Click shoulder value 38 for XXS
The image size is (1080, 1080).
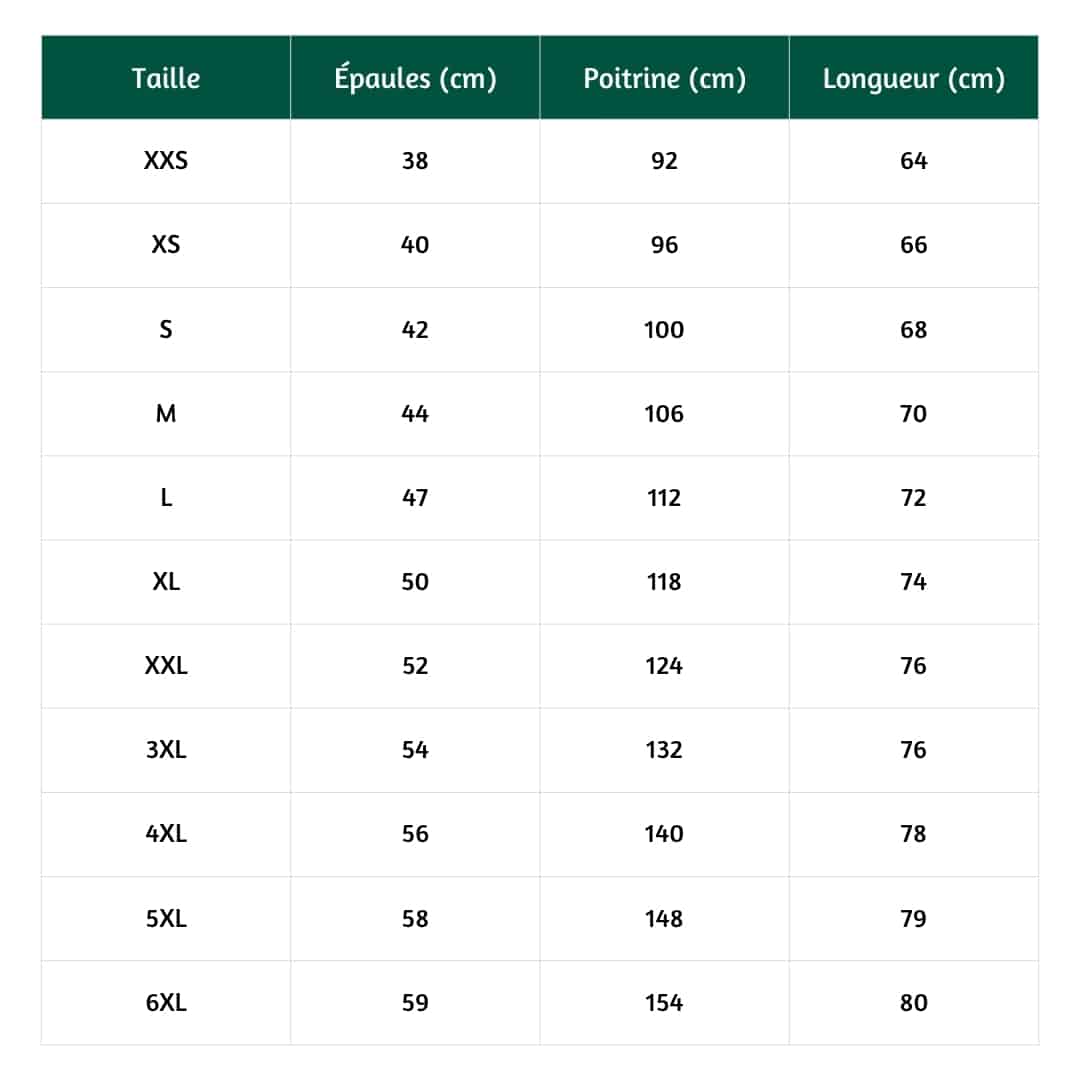pyautogui.click(x=415, y=161)
